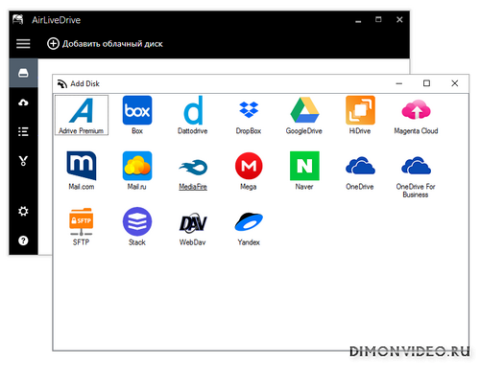Open the disks sidebar tab in AirLiveDrive
This screenshot has width=480, height=366.
23,73
